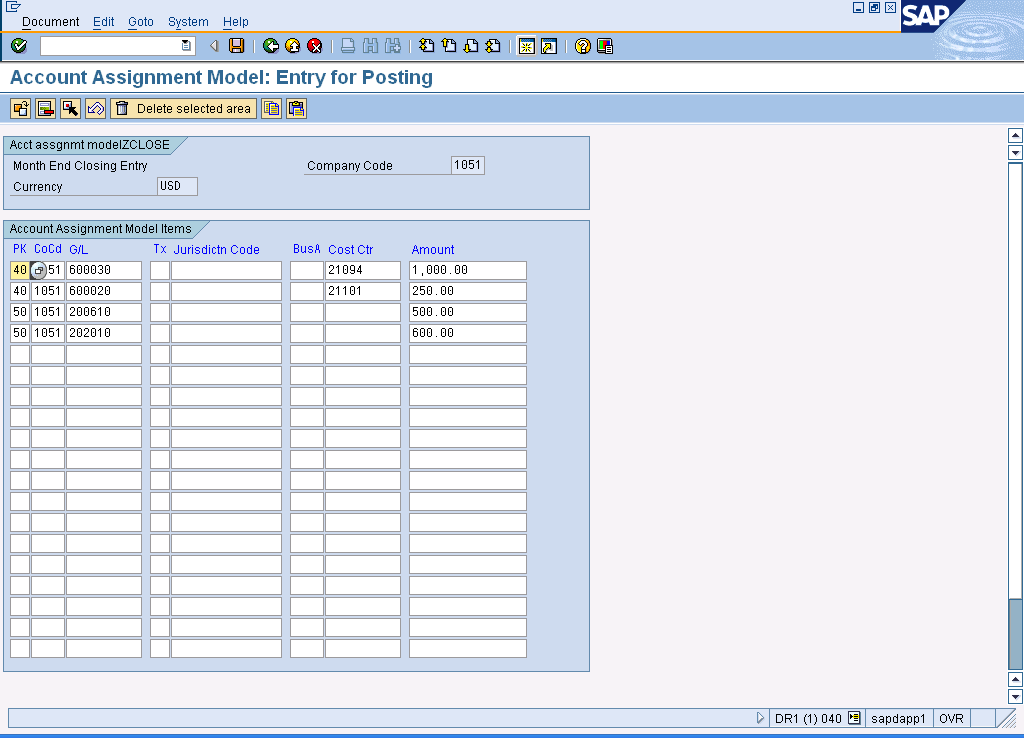Click the Save diskette icon
Image resolution: width=1024 pixels, height=738 pixels.
pos(236,46)
